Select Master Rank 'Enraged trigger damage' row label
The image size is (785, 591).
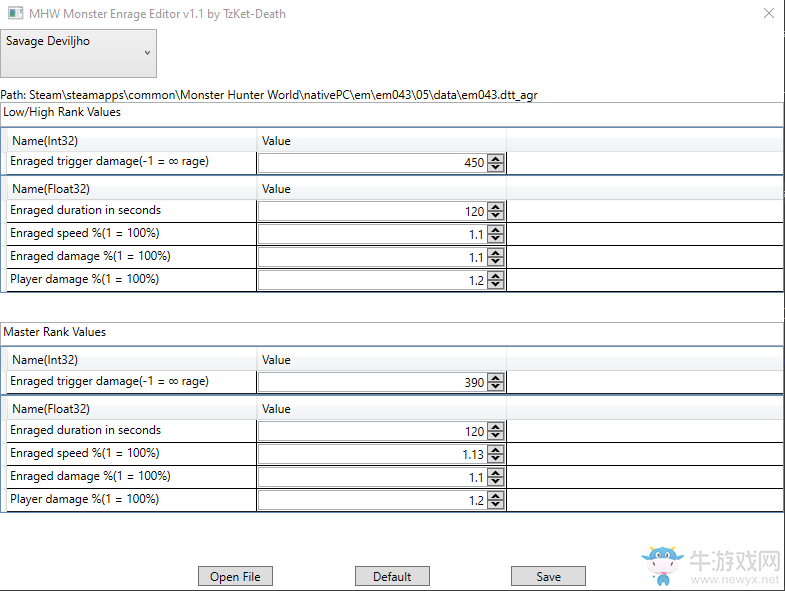click(109, 381)
